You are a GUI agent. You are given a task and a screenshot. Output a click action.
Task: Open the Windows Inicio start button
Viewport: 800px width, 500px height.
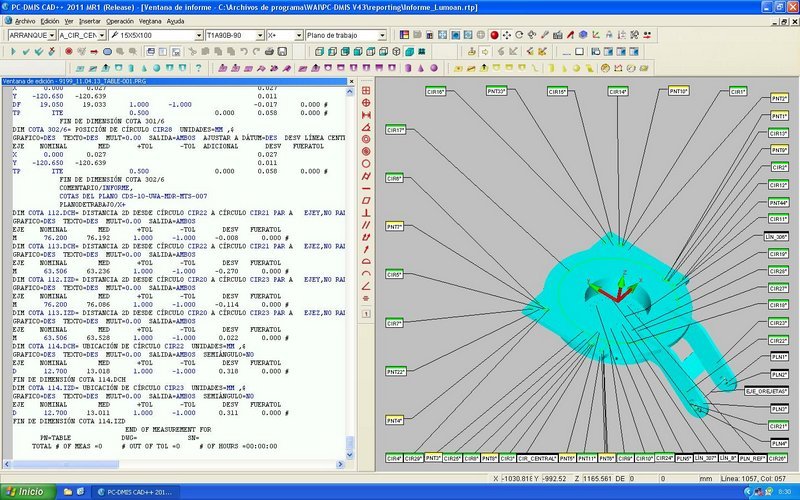[x=28, y=492]
